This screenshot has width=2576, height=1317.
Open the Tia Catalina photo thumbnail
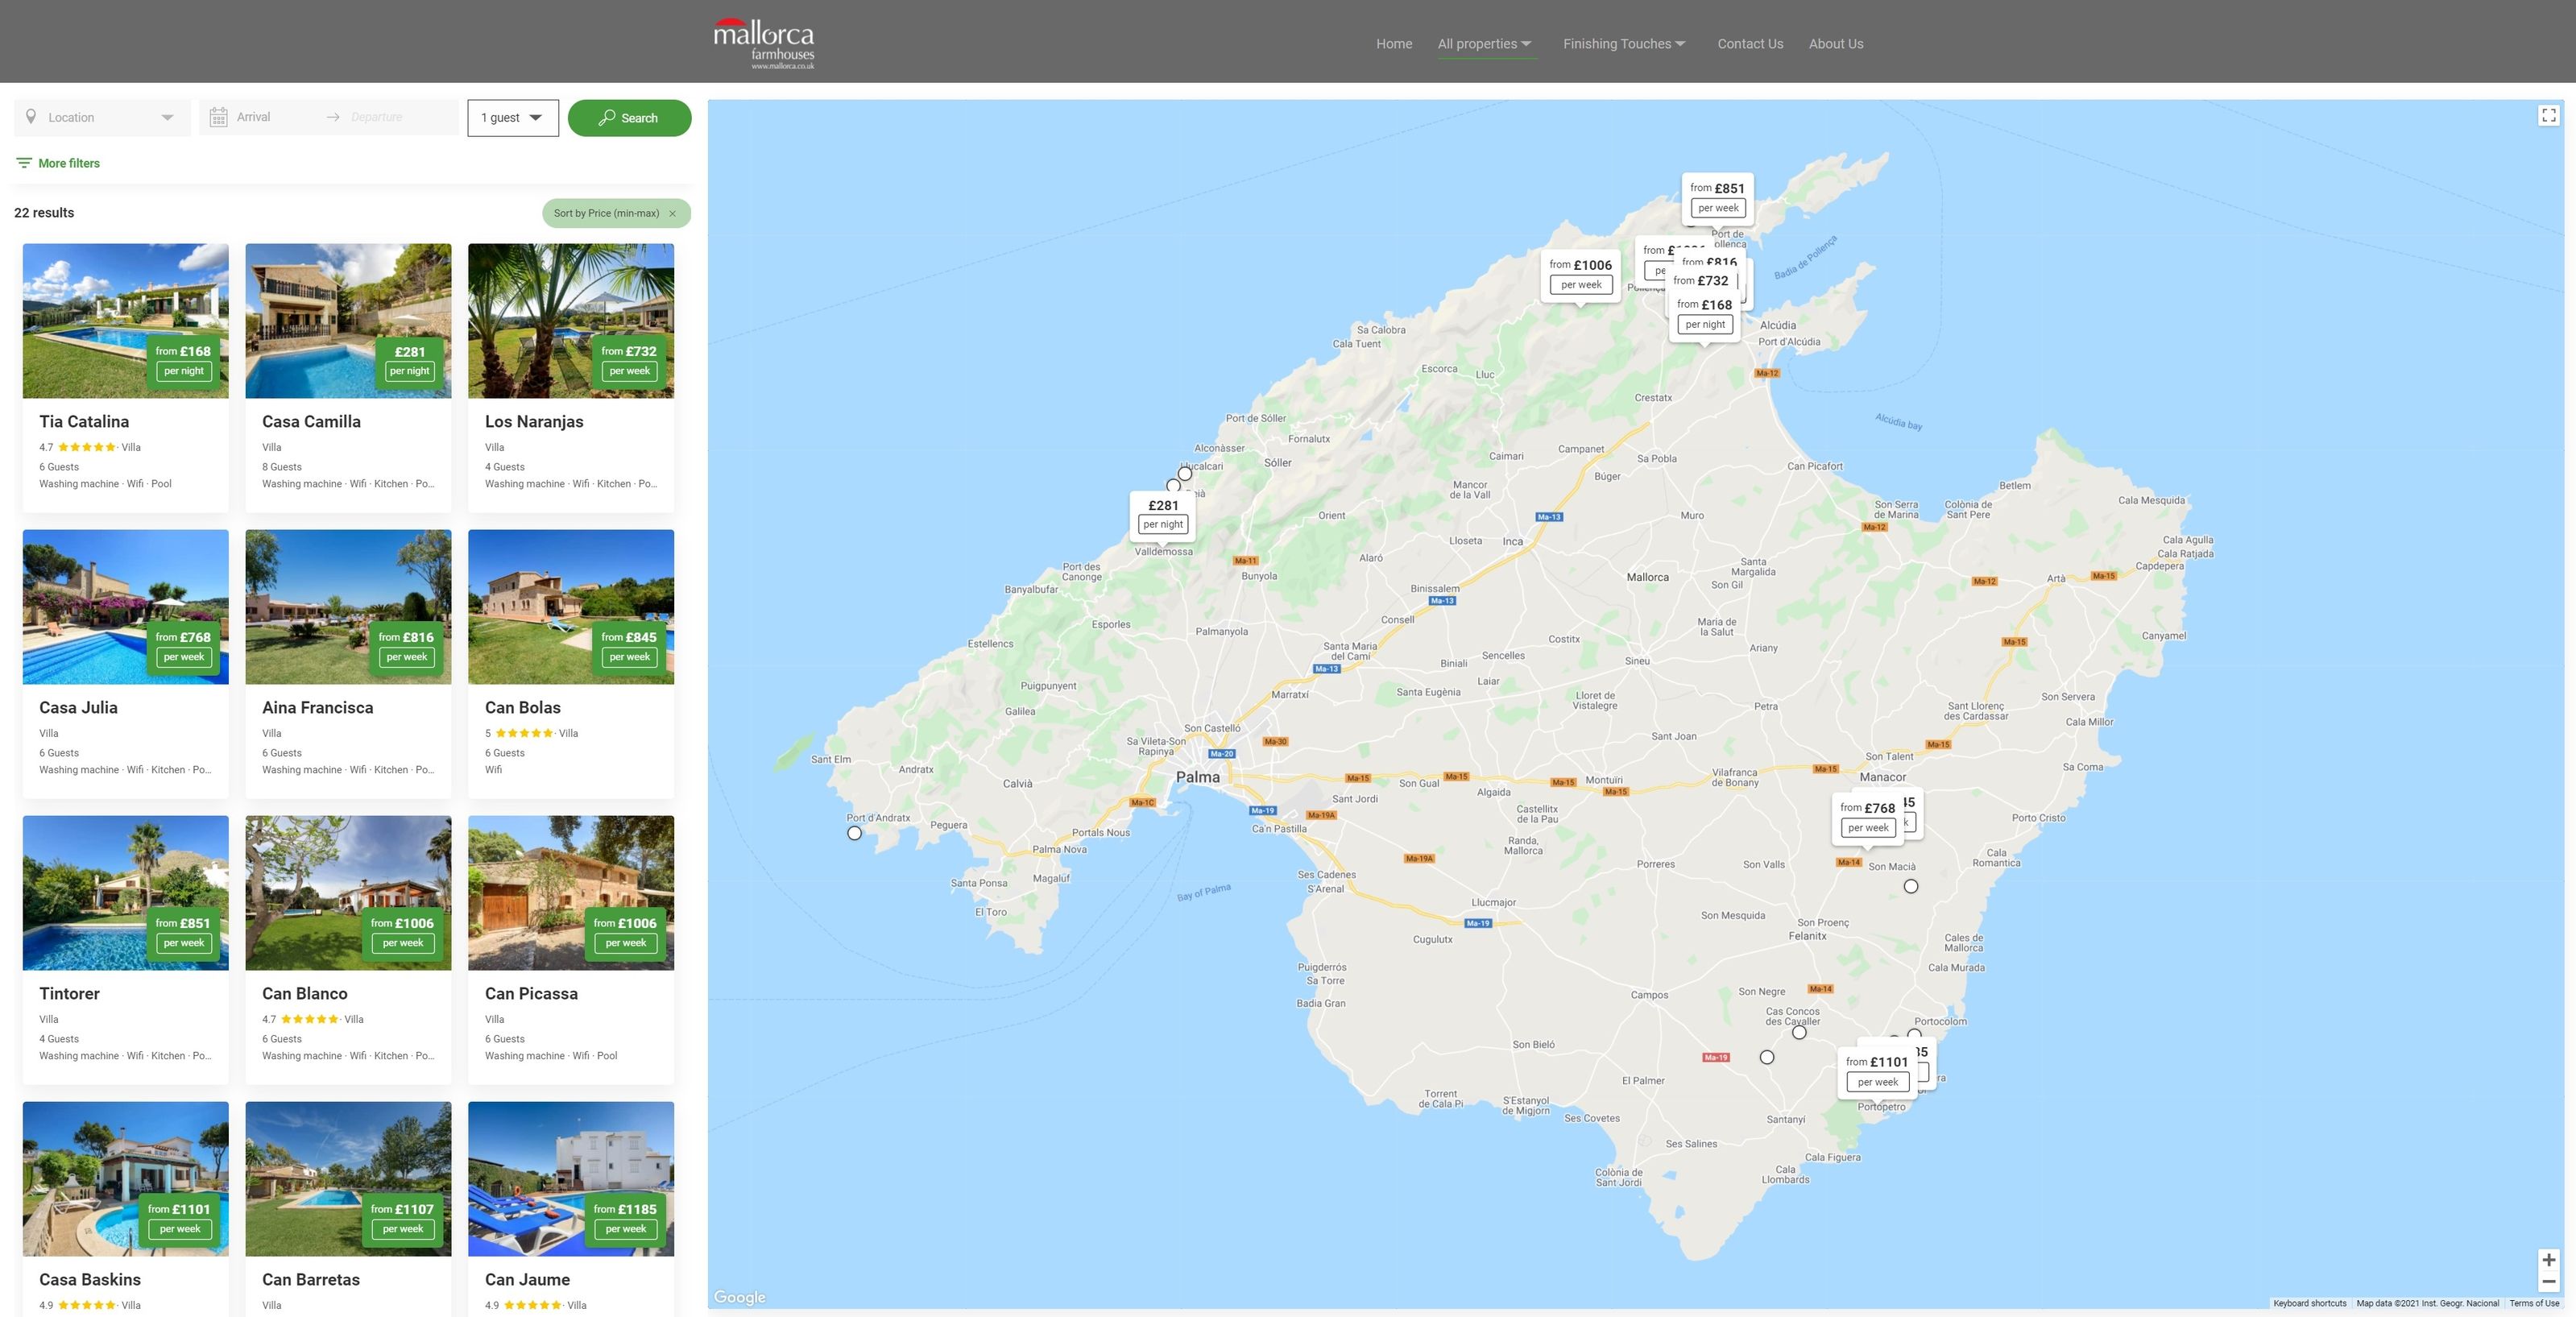[125, 321]
